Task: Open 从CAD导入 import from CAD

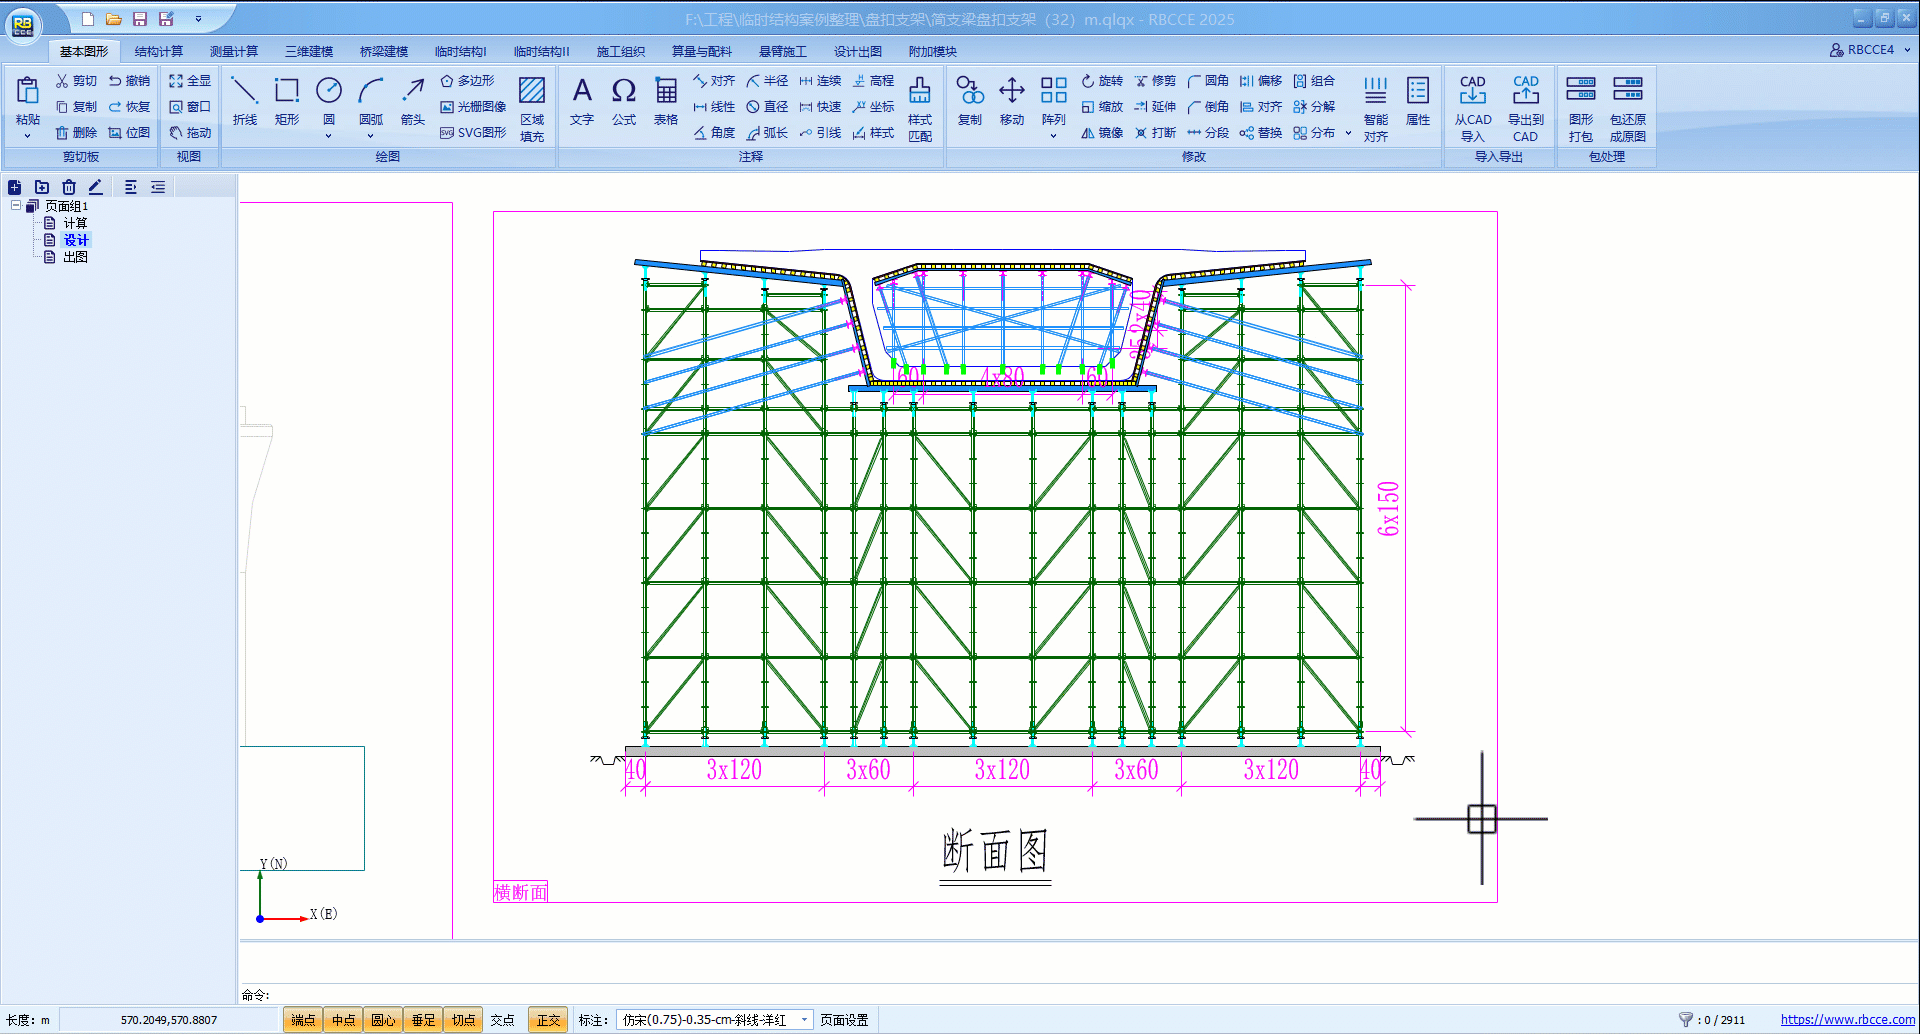Action: click(x=1472, y=107)
